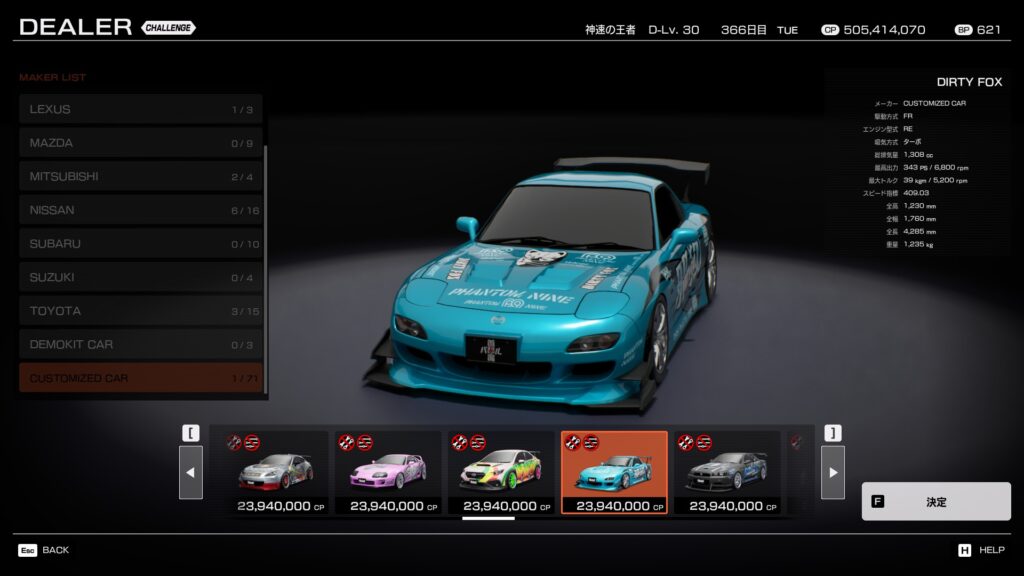Click the 1,235 kg weight value

pos(918,244)
